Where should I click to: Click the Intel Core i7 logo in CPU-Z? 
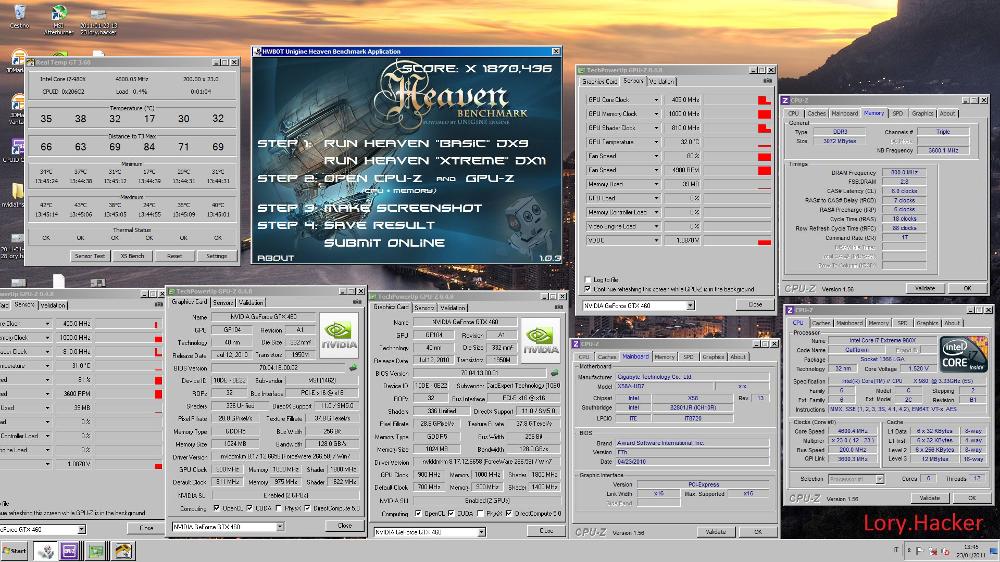pos(964,355)
